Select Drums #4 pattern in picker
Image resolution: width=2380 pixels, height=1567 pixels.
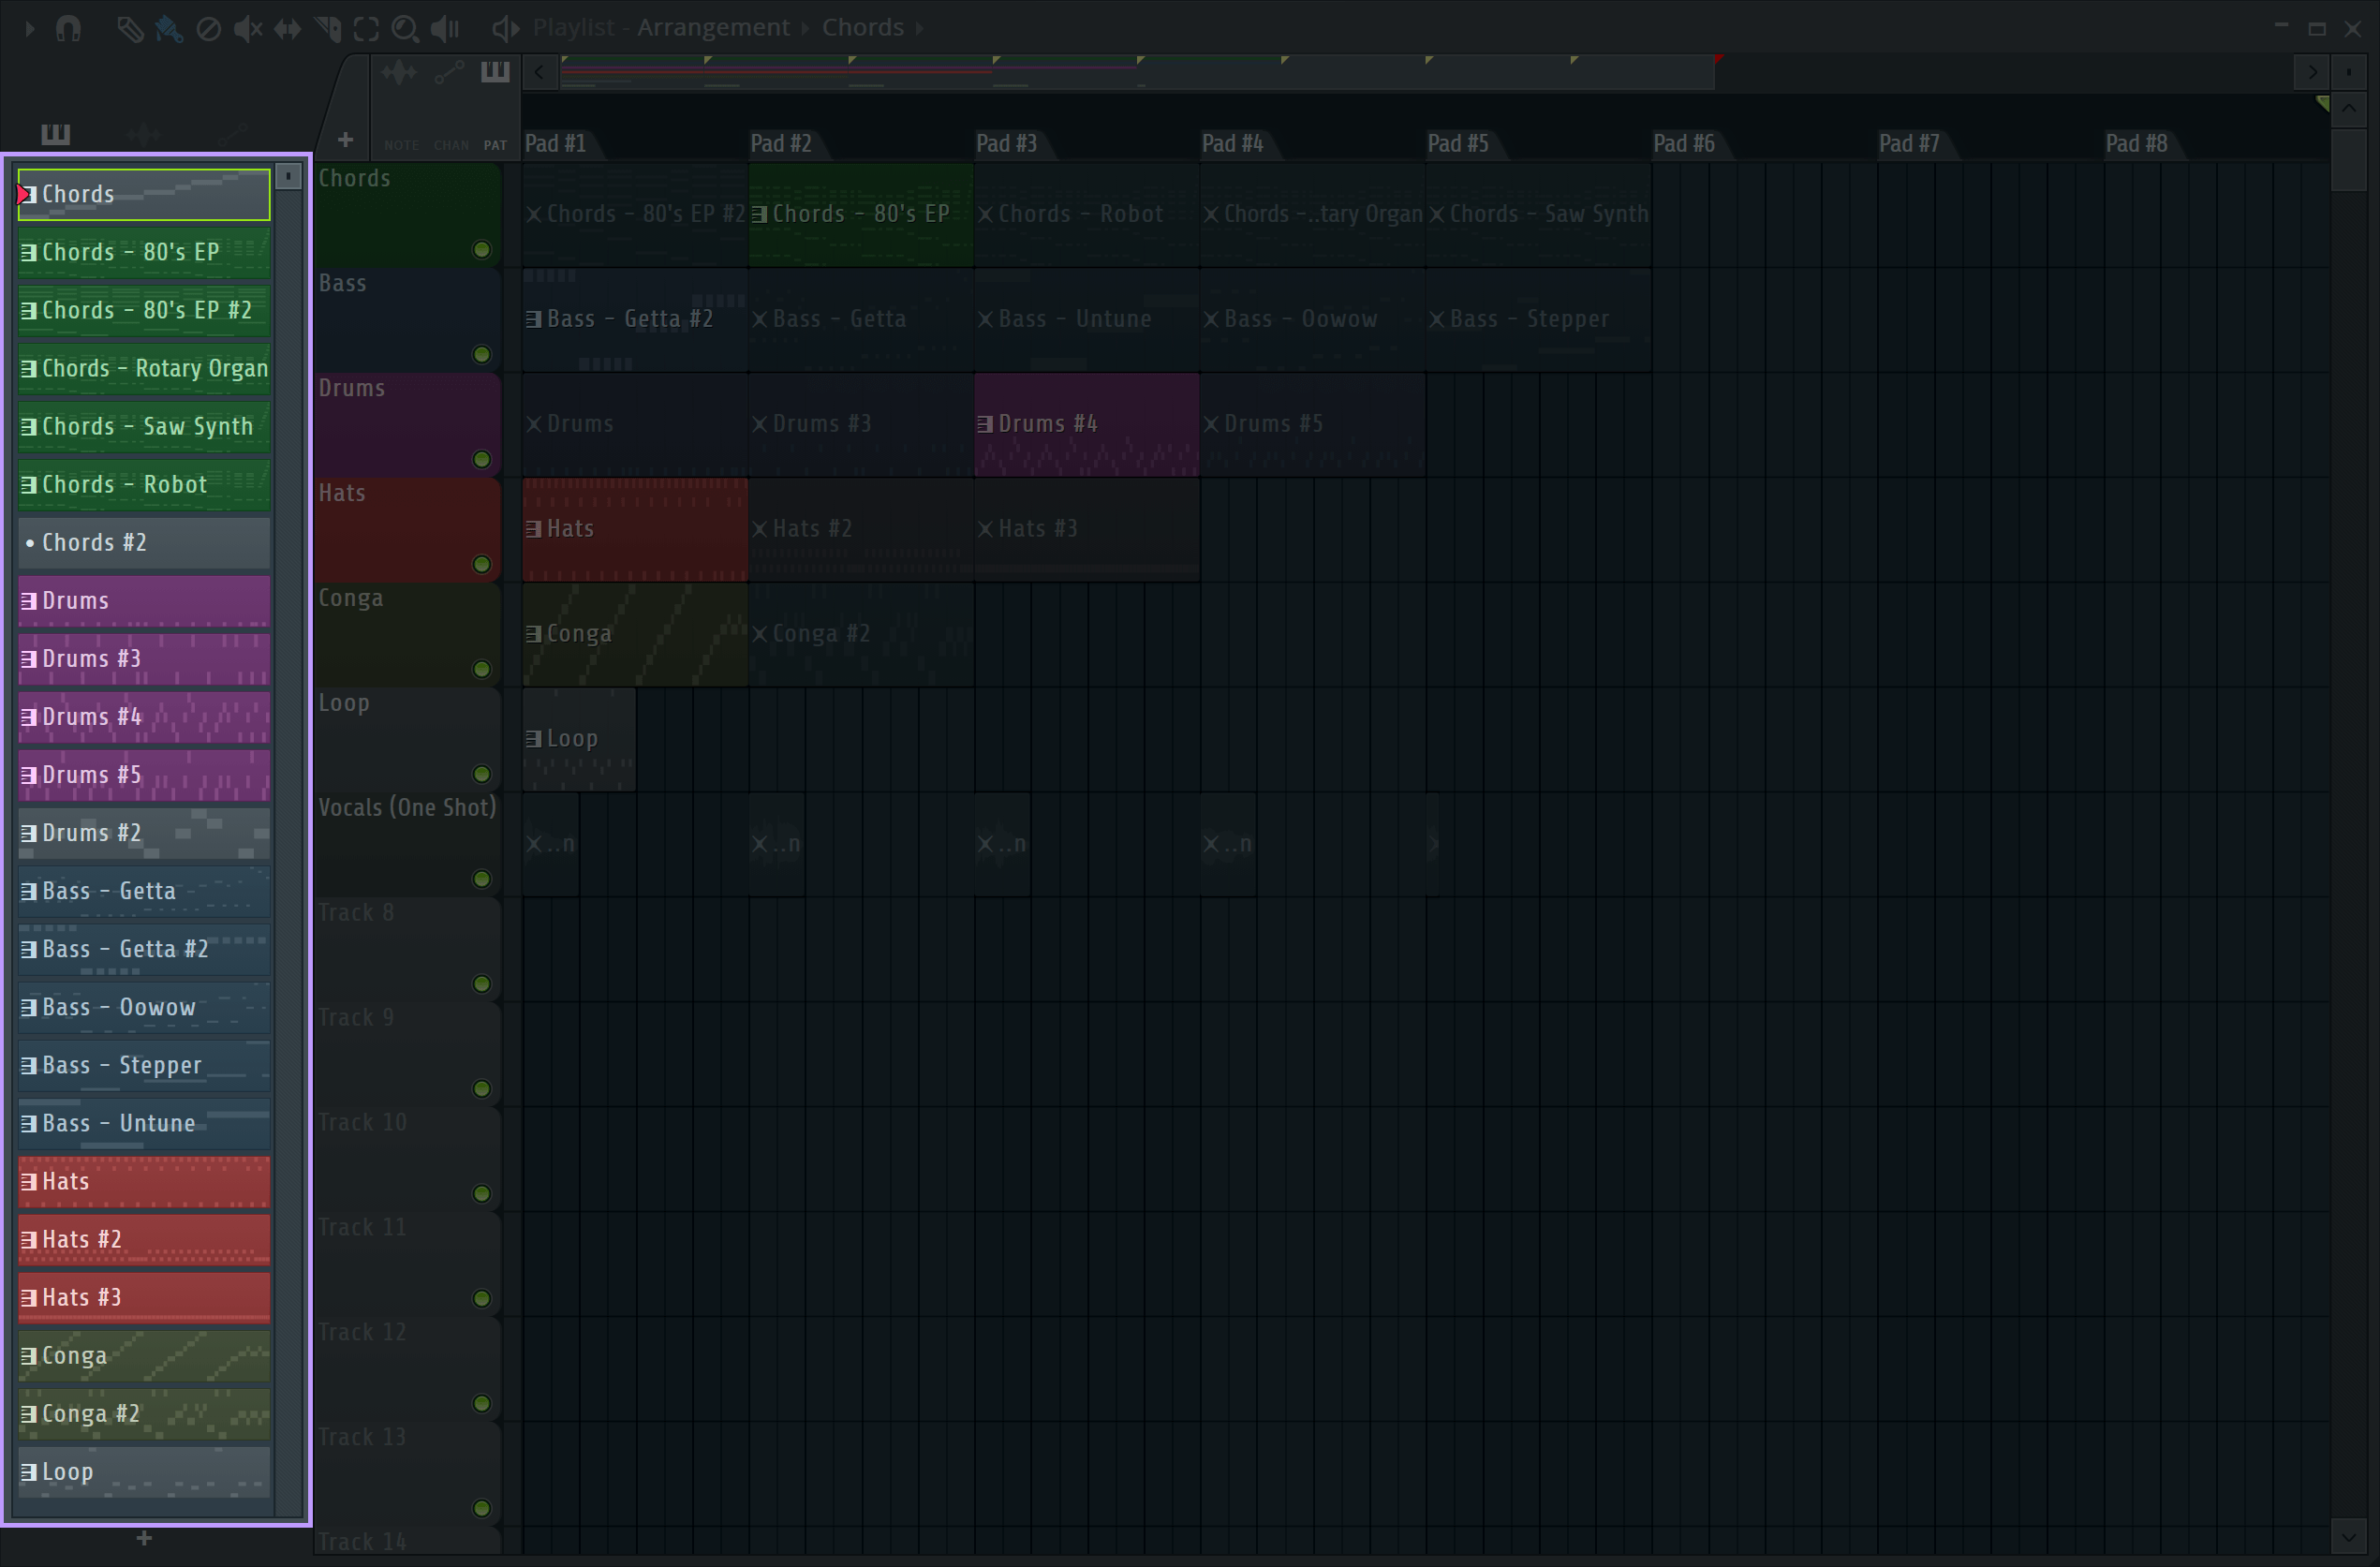pos(144,717)
